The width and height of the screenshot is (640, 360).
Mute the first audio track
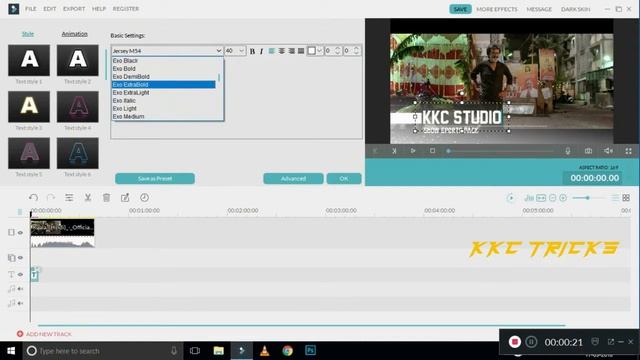[x=20, y=289]
